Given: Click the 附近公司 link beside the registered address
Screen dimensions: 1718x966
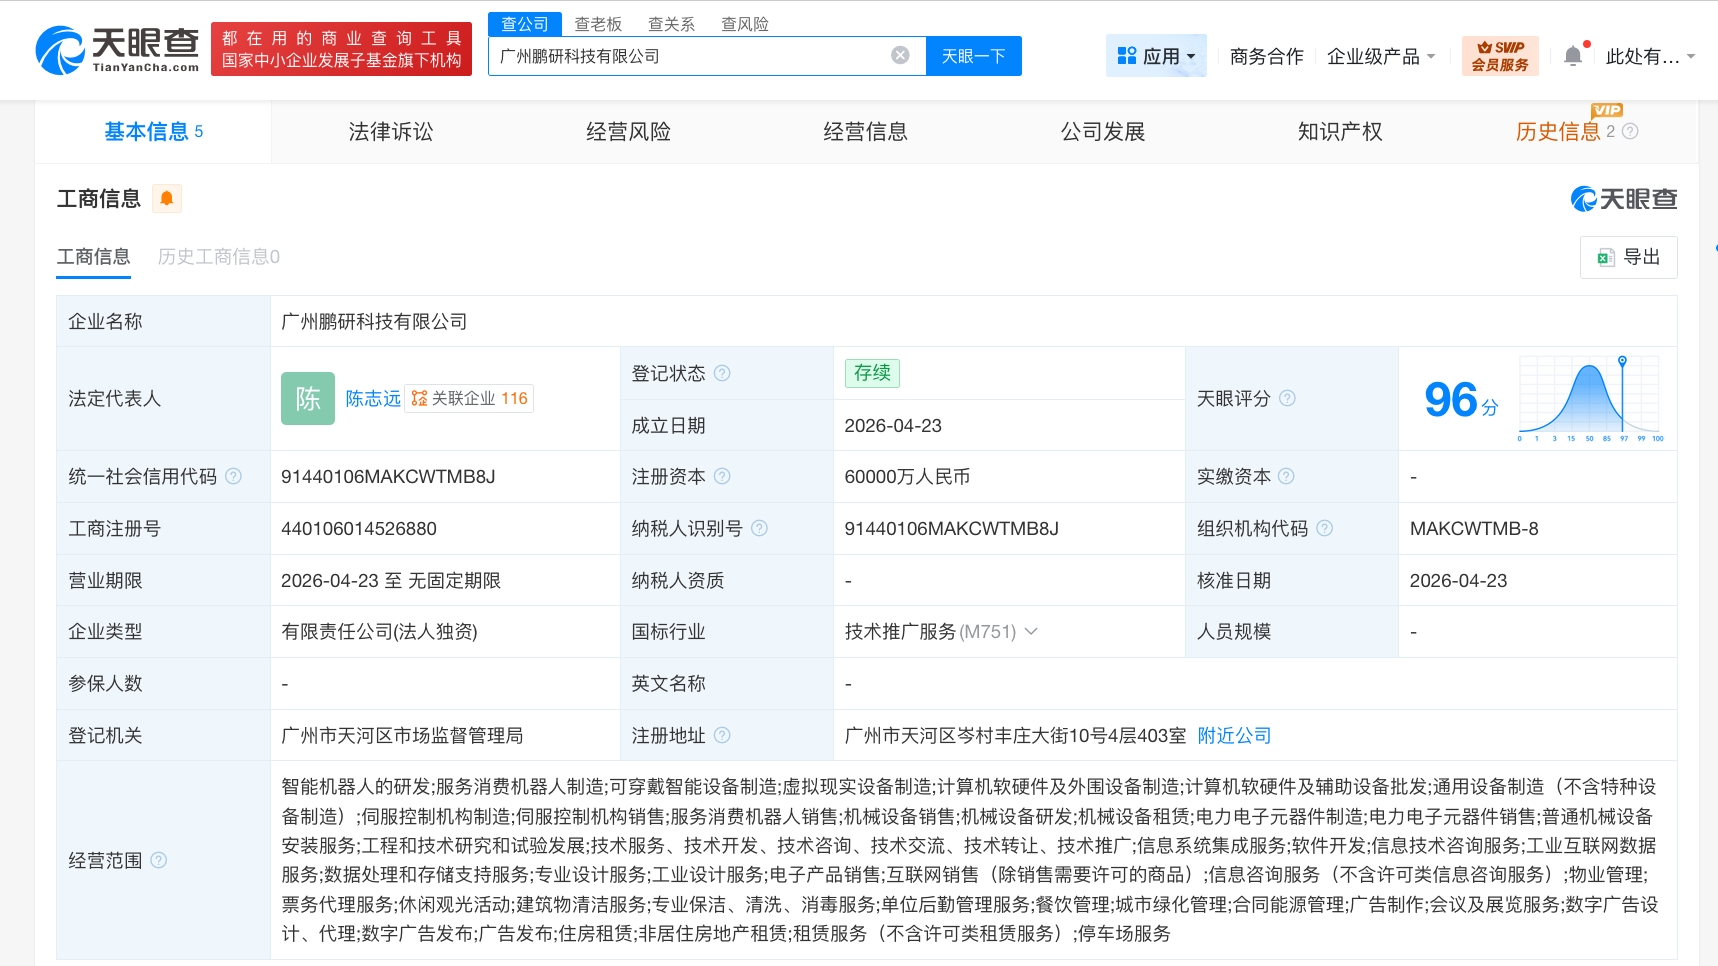Looking at the screenshot, I should (1233, 735).
